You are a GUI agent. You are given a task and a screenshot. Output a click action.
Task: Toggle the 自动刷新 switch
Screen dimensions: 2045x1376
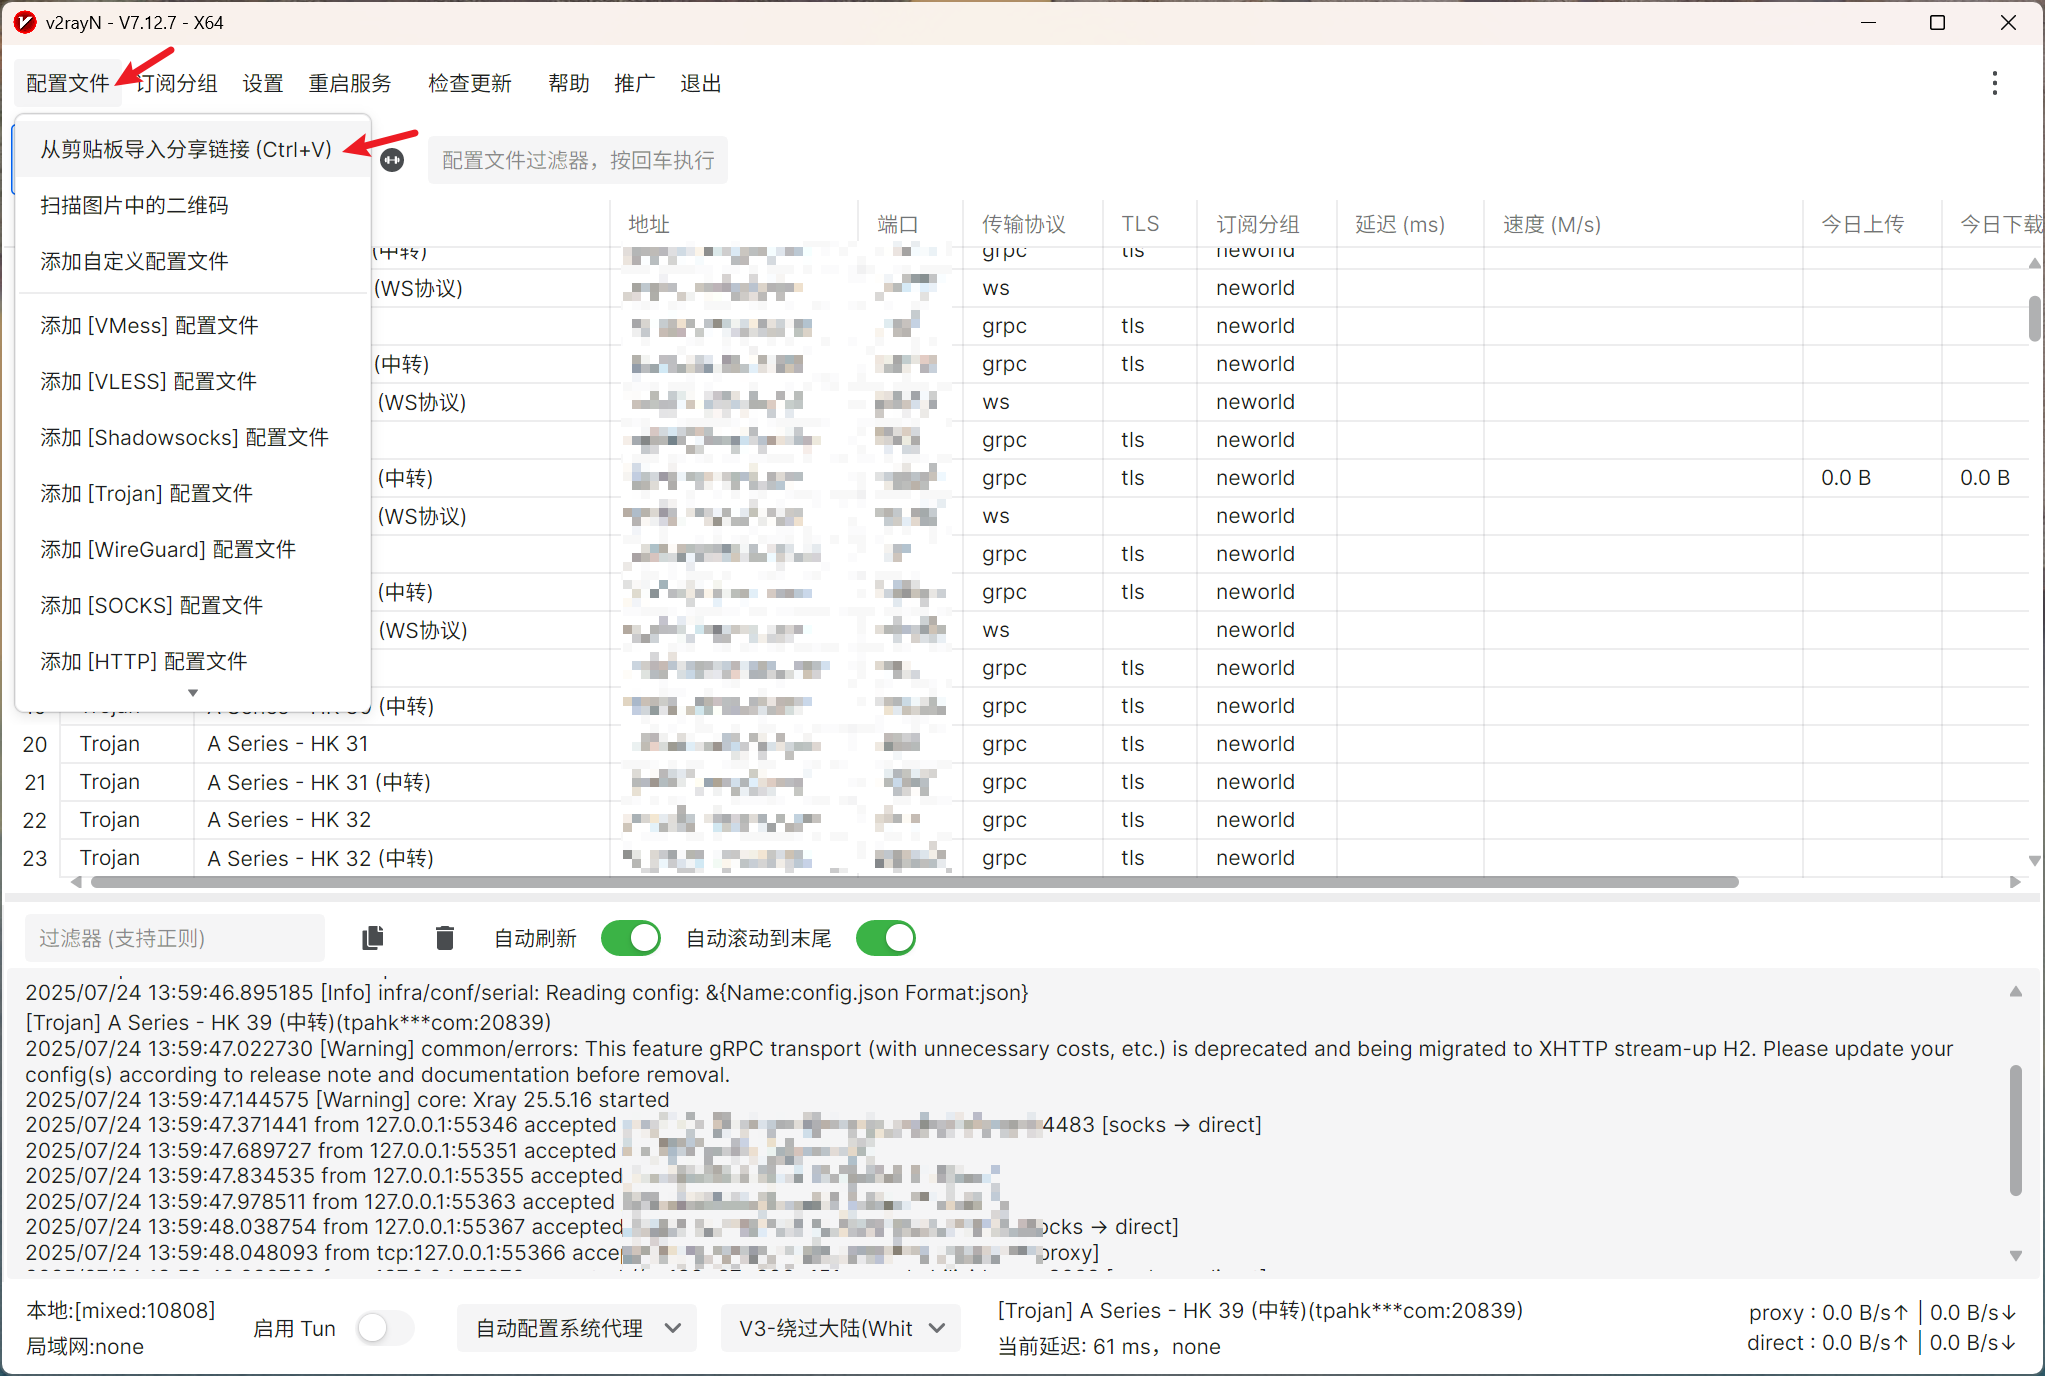[x=630, y=938]
